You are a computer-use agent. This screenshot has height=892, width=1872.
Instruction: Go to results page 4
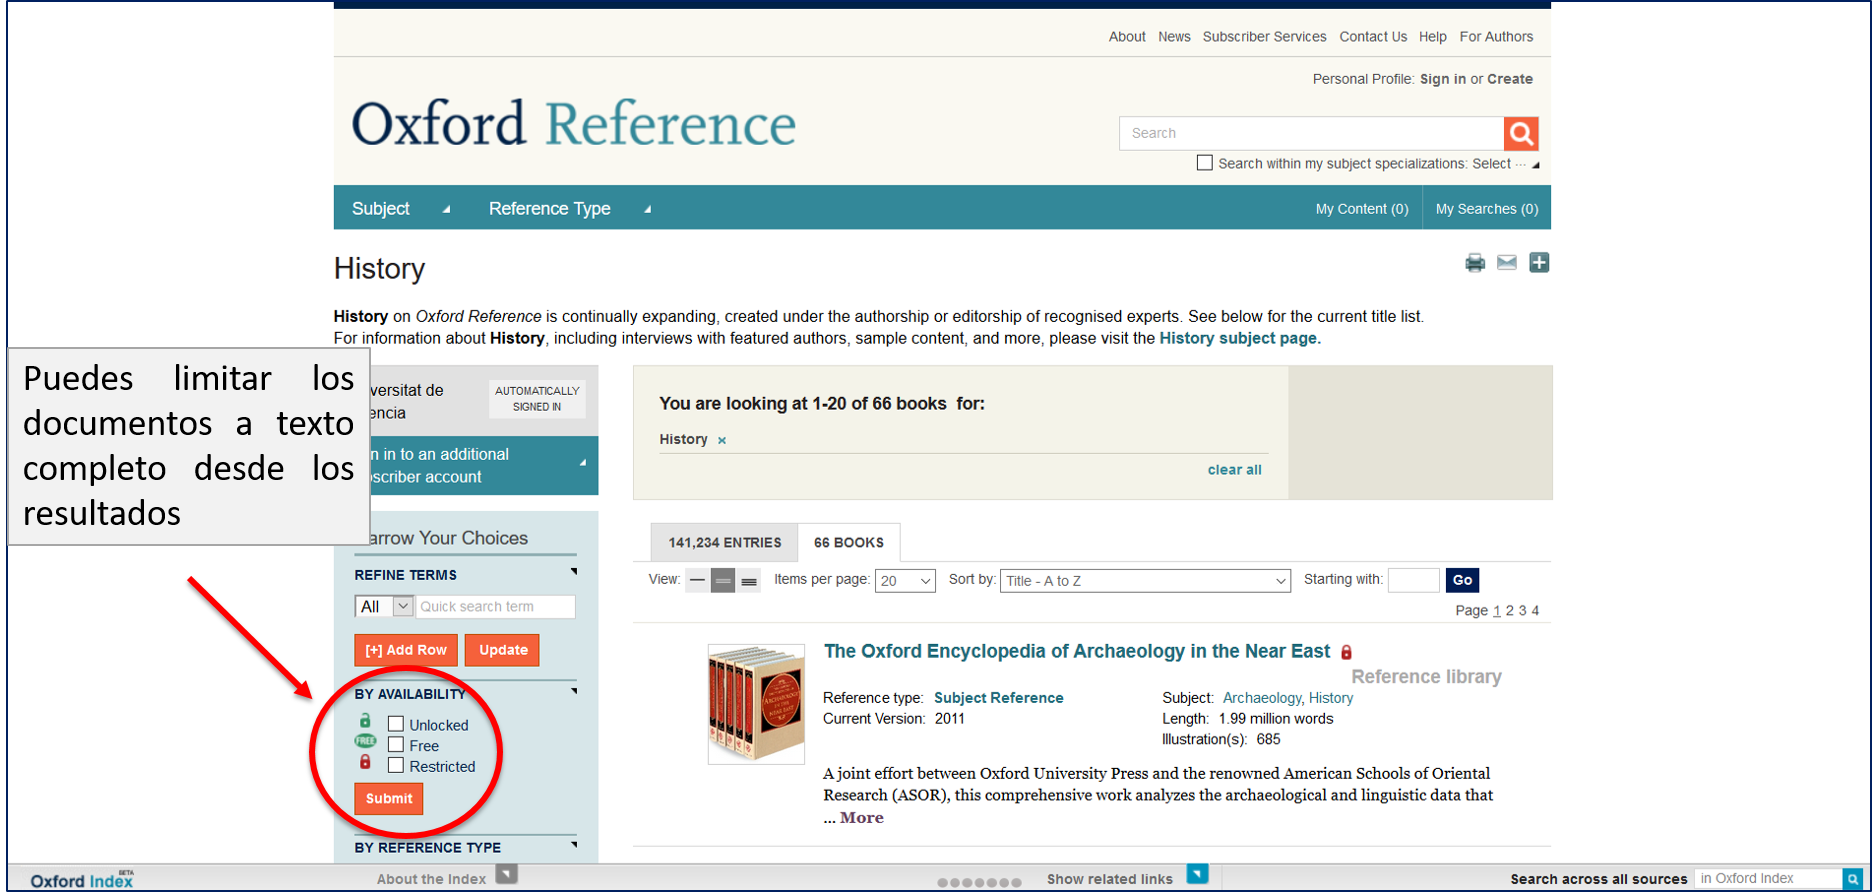pyautogui.click(x=1535, y=611)
